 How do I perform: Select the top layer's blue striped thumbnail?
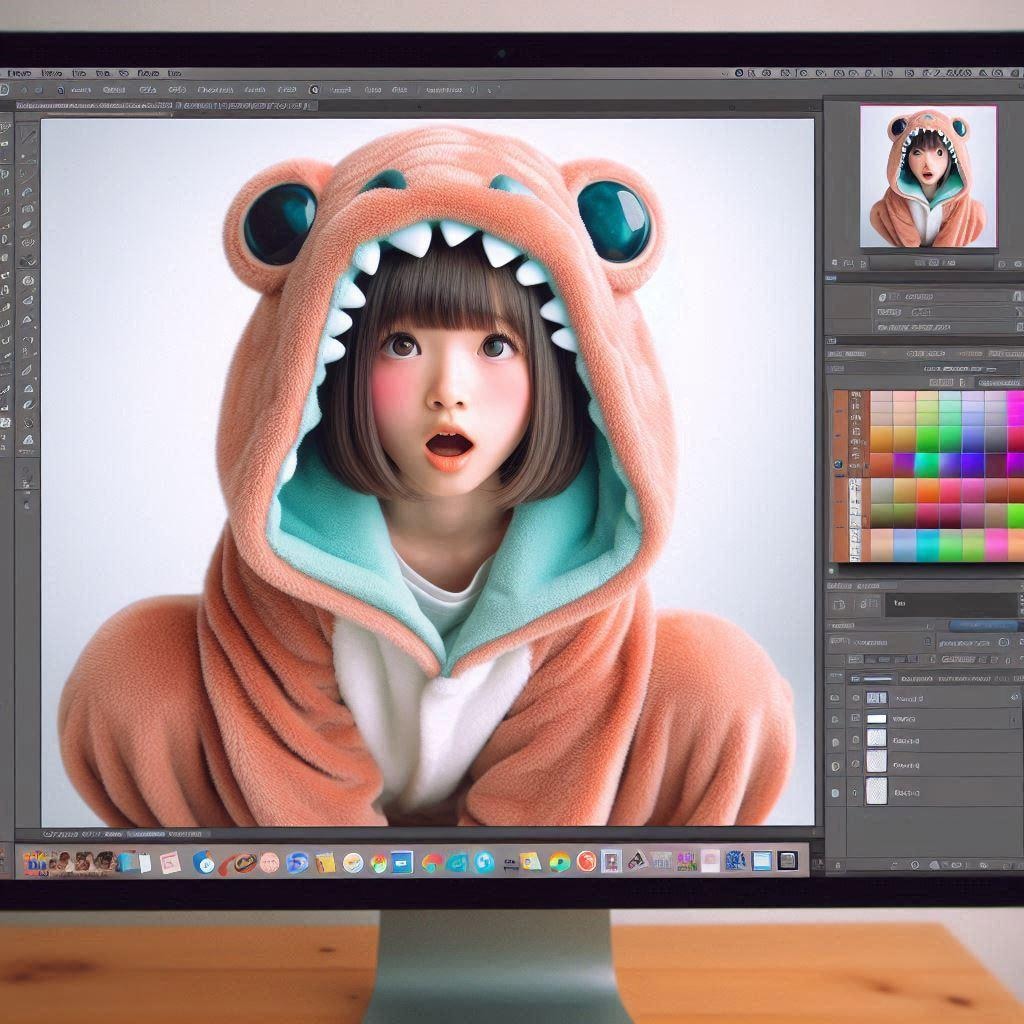click(876, 698)
